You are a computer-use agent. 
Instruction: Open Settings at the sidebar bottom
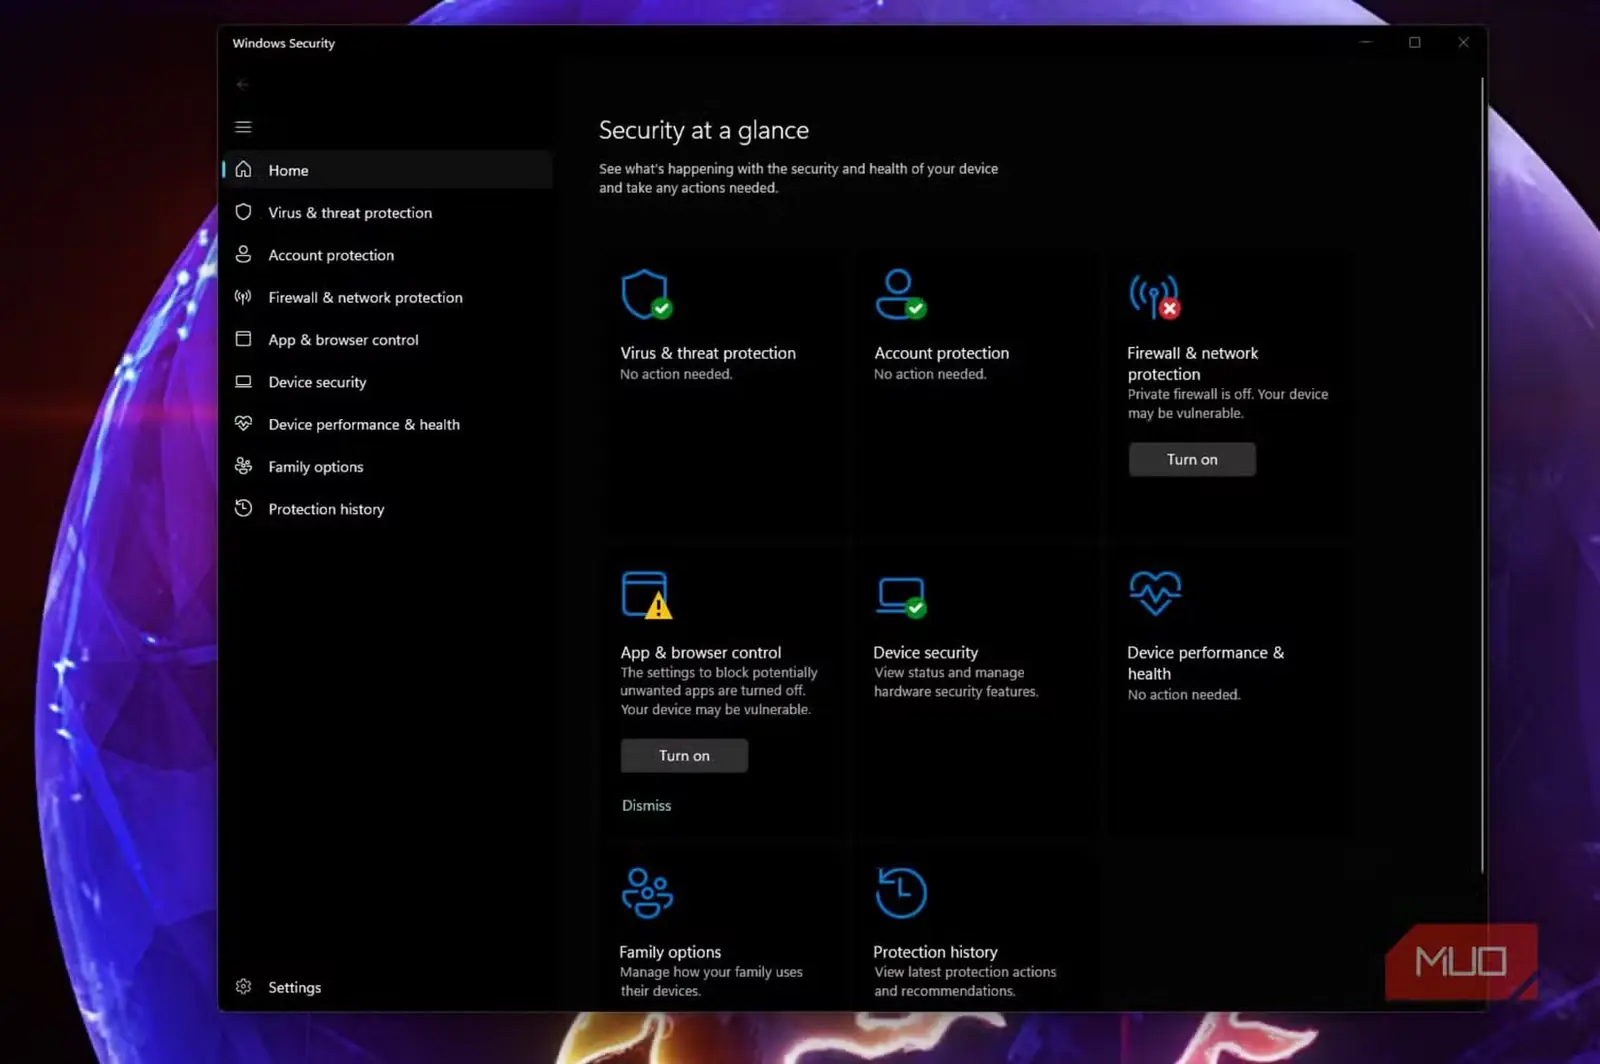[388, 987]
